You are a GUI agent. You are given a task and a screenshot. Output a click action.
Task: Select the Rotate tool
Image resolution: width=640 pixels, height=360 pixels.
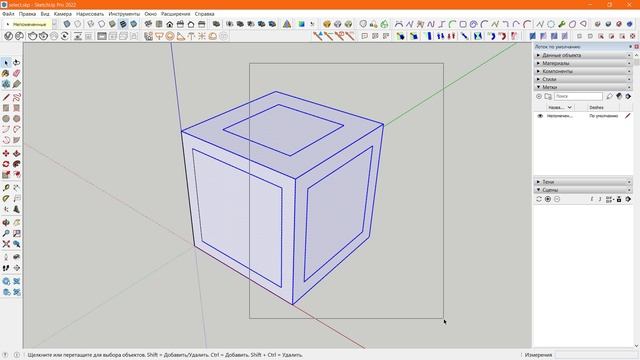click(x=6, y=164)
